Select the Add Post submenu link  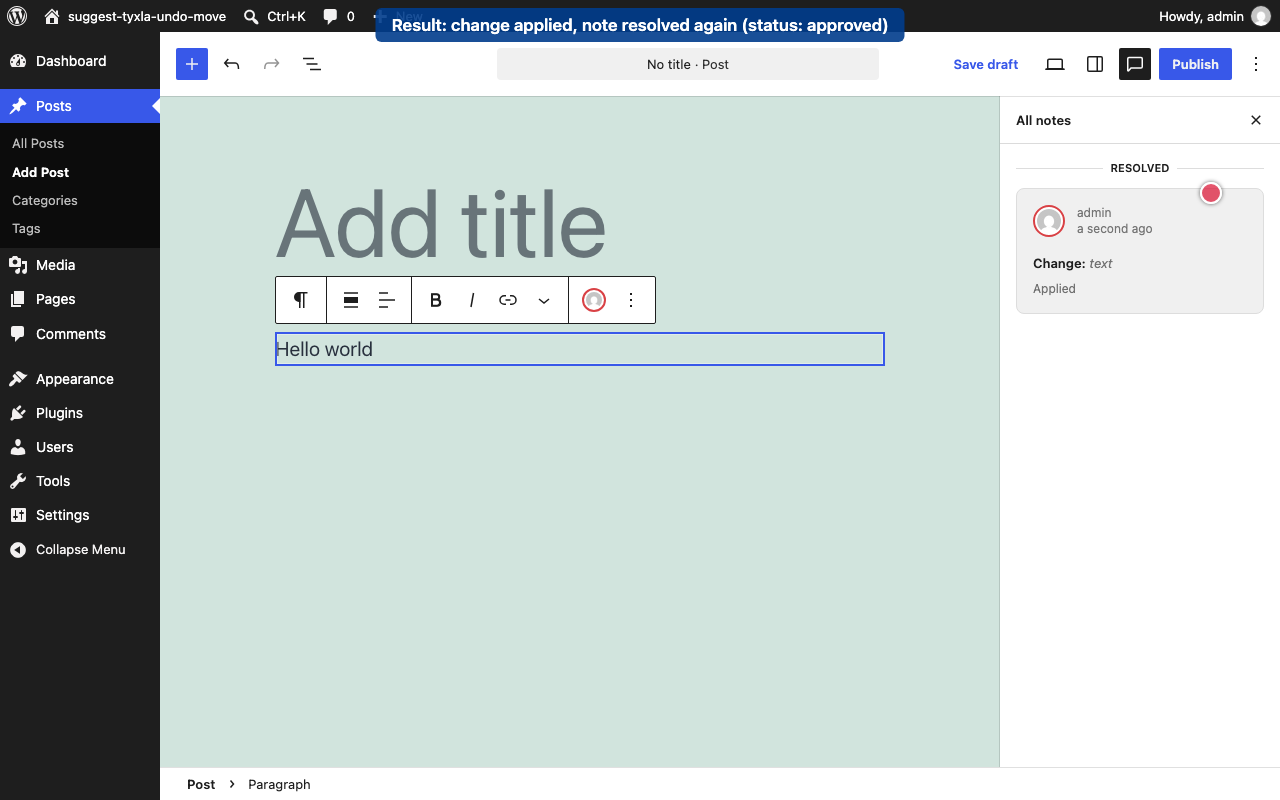click(41, 172)
